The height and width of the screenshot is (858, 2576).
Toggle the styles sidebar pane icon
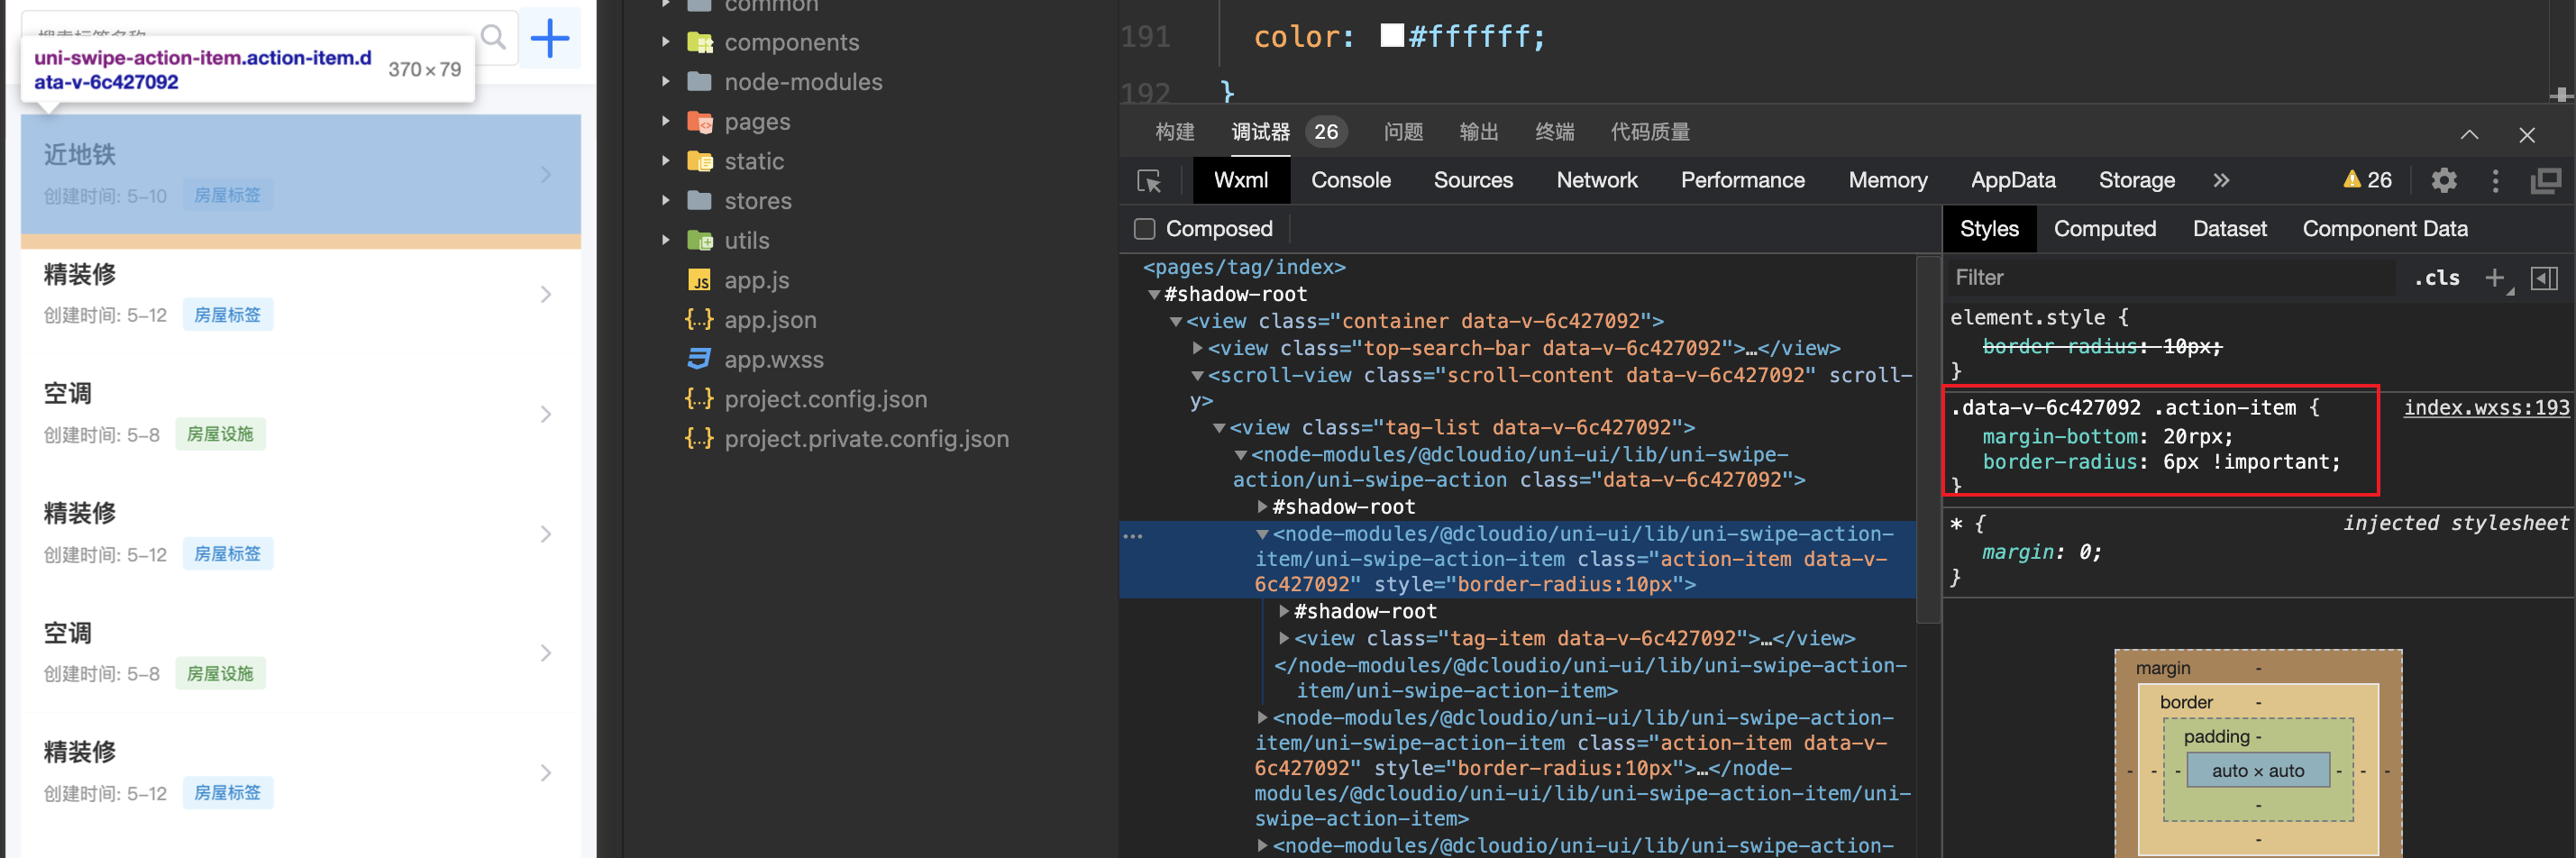pyautogui.click(x=2544, y=278)
